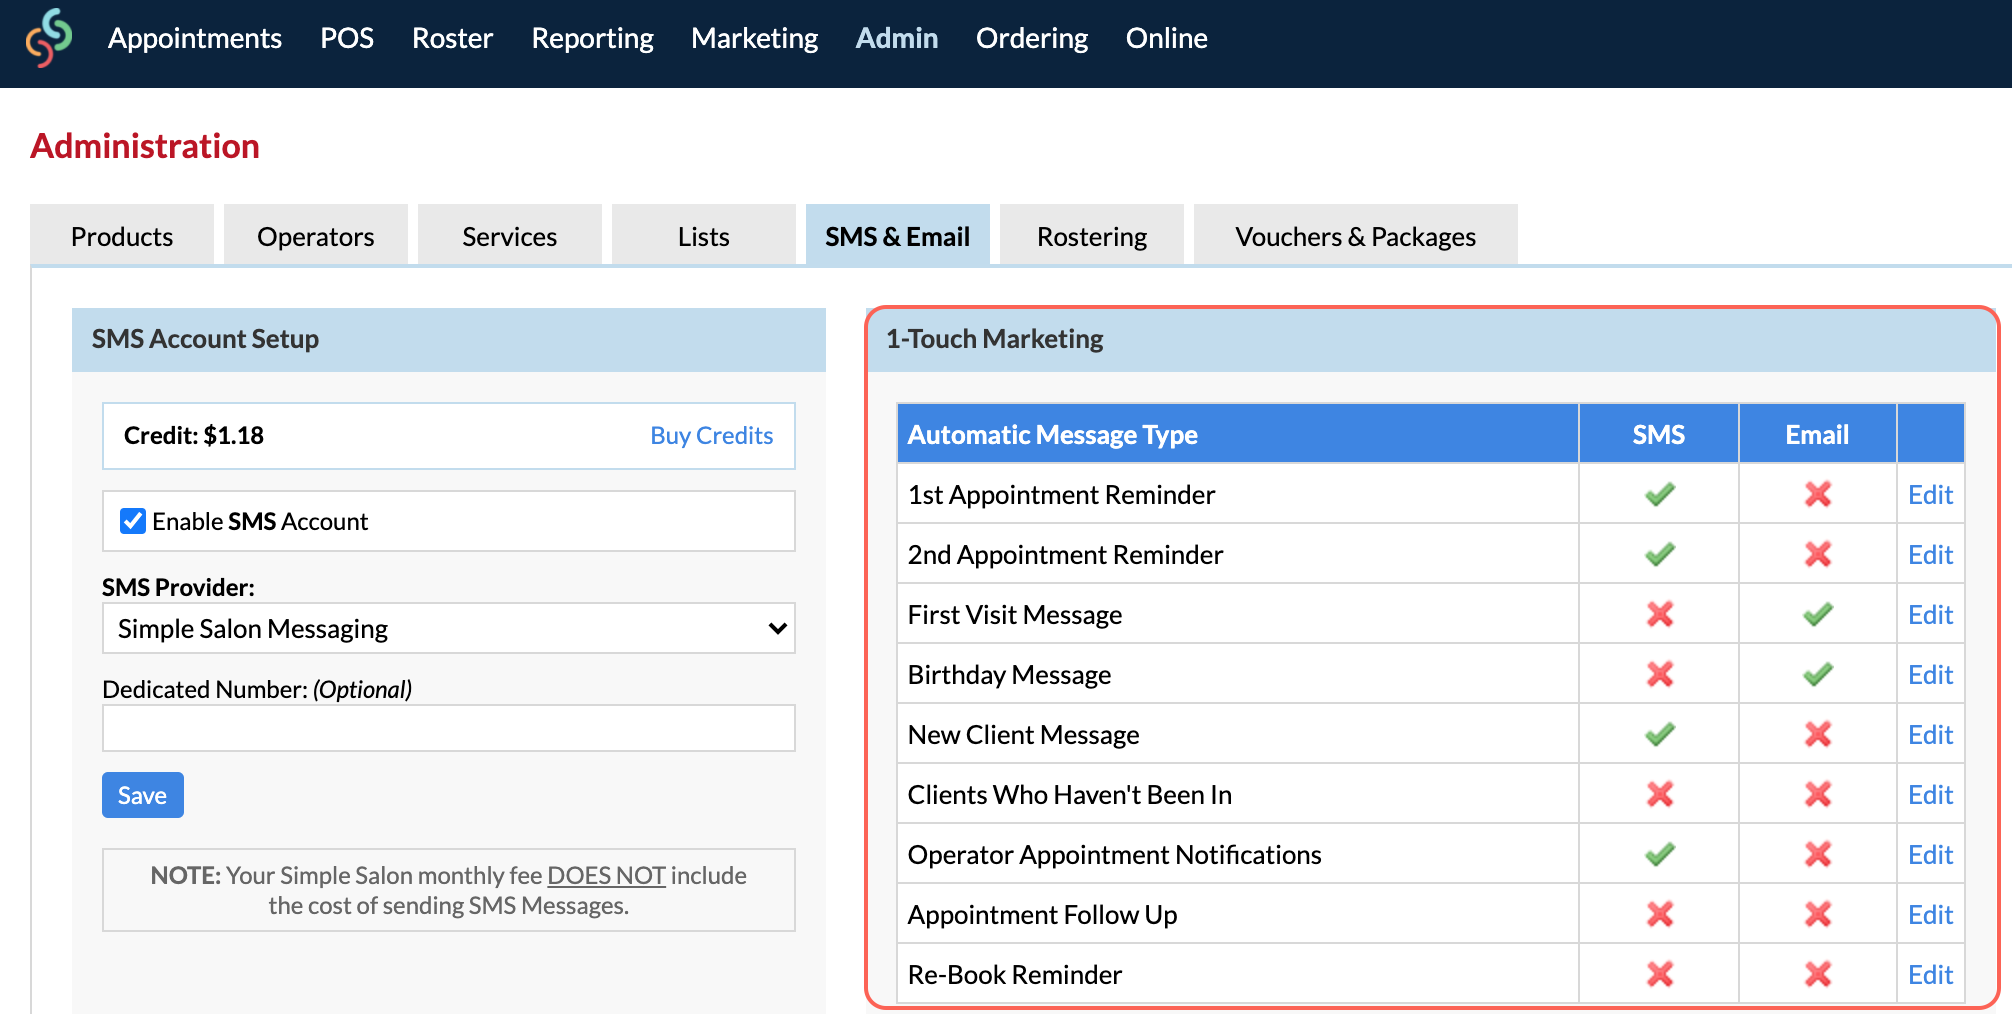
Task: Click the SMS Account Setup panel title
Action: (205, 338)
